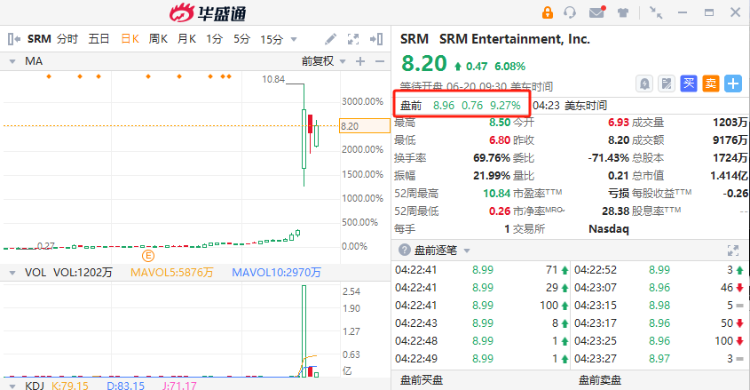Expand the 15分 period dropdown
The width and height of the screenshot is (750, 390).
point(294,39)
